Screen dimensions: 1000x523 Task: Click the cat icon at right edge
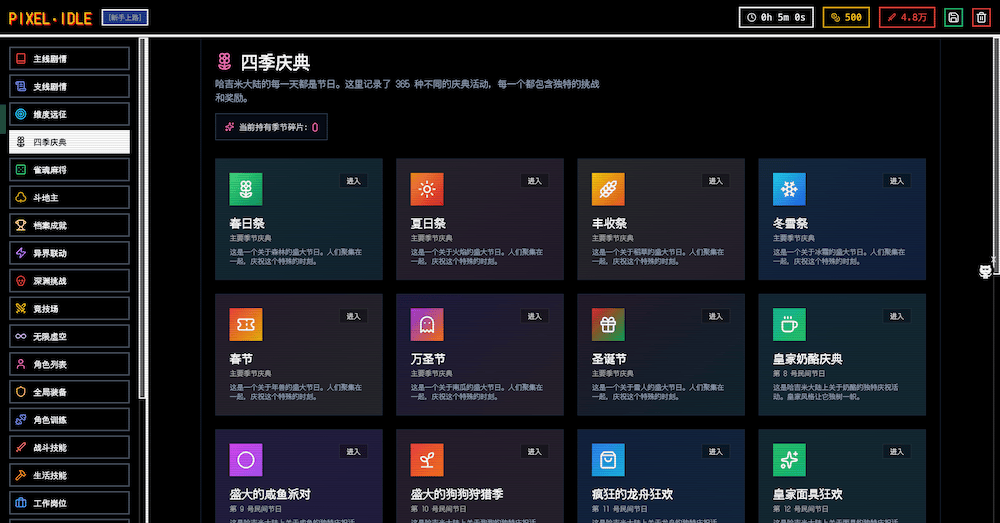click(985, 271)
